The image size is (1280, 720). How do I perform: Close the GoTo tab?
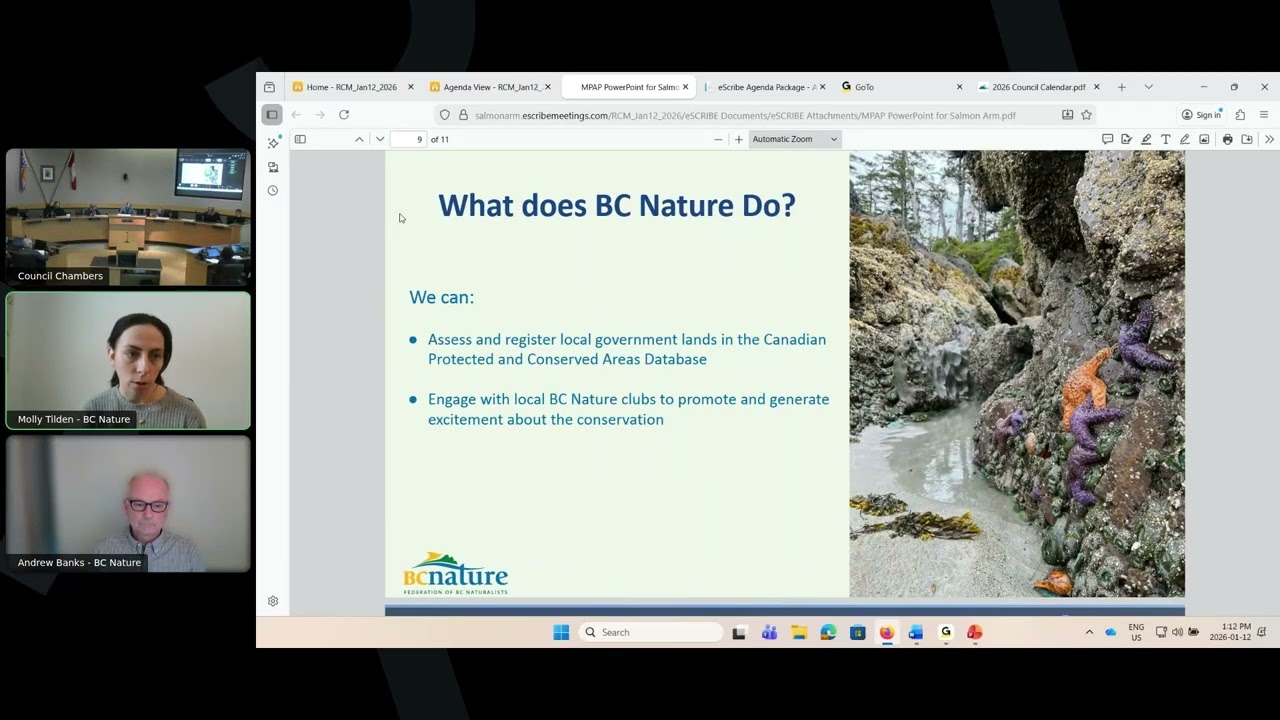pyautogui.click(x=959, y=87)
